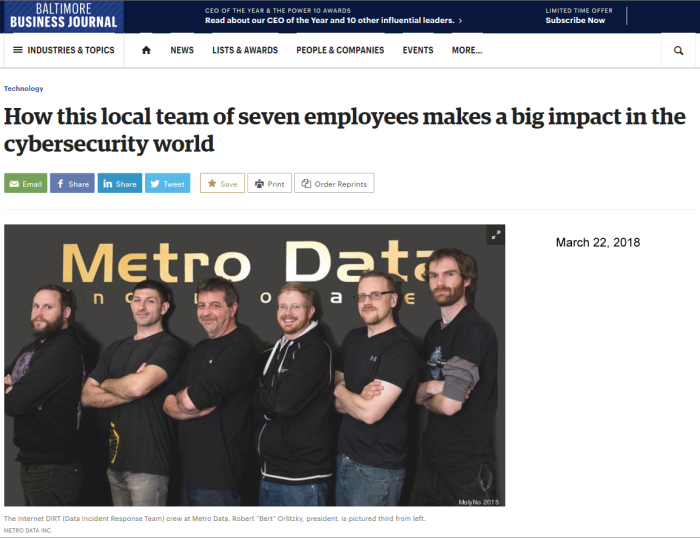Share article on Facebook
This screenshot has height=538, width=700.
[72, 183]
